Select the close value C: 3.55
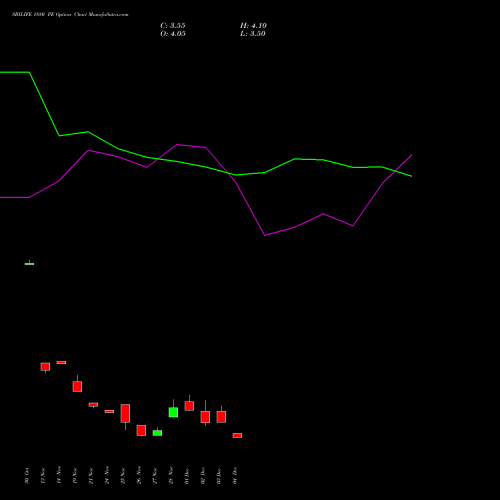This screenshot has width=500, height=500. [173, 26]
